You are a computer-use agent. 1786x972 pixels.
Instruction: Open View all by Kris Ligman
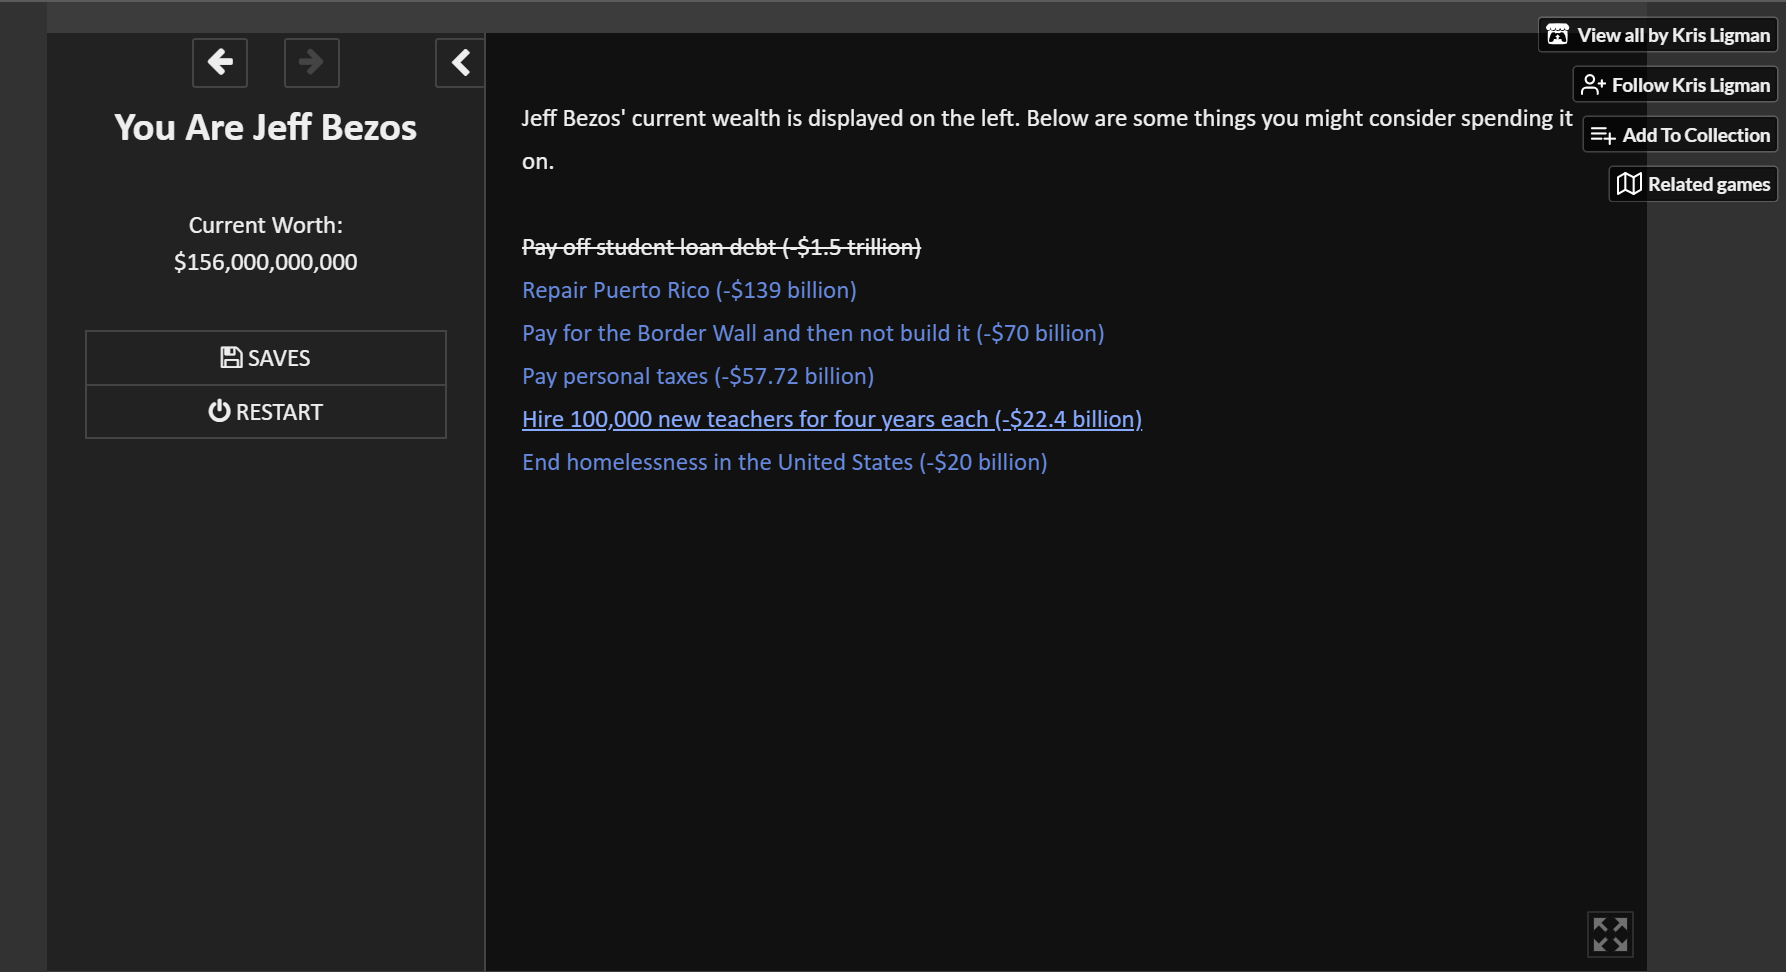(1658, 35)
